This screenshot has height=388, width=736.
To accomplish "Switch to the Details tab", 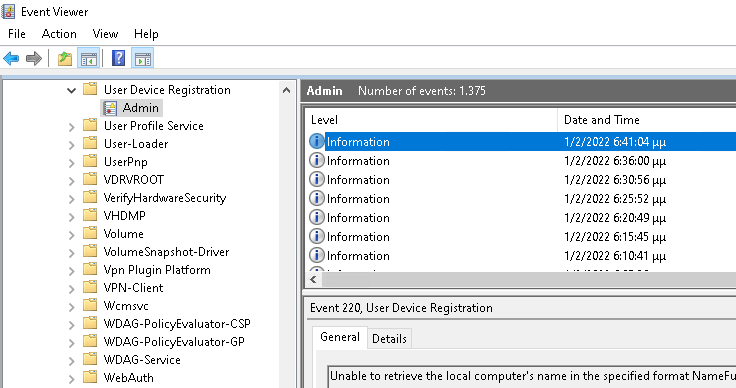I will [x=389, y=339].
